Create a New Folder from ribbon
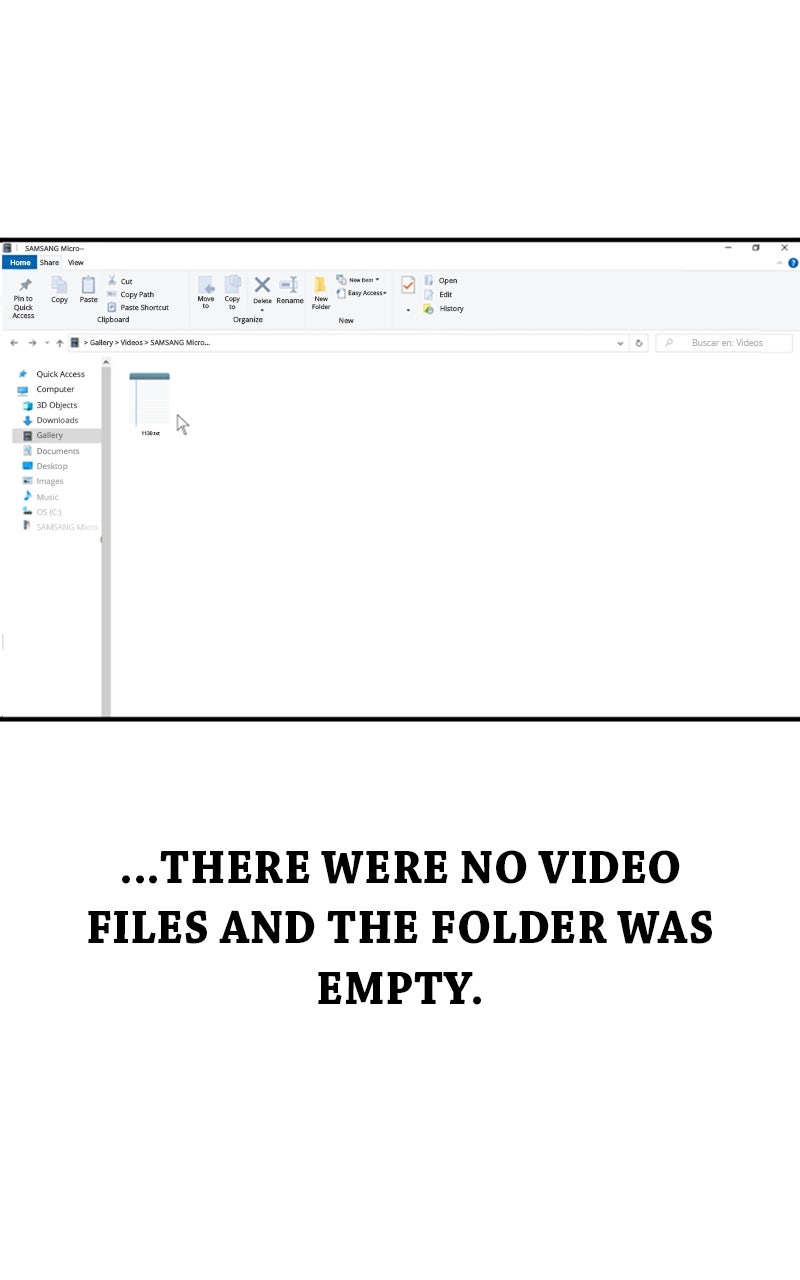 [320, 286]
